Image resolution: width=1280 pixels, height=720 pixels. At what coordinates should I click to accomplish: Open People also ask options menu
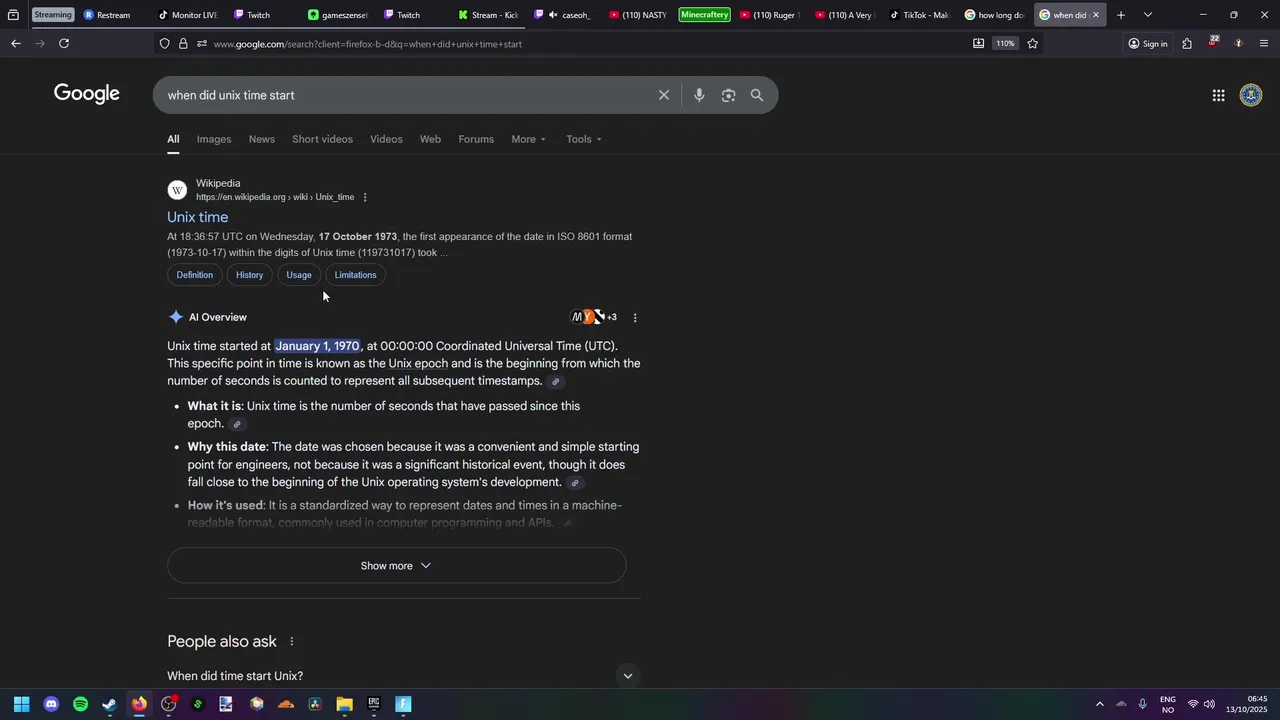coord(292,642)
